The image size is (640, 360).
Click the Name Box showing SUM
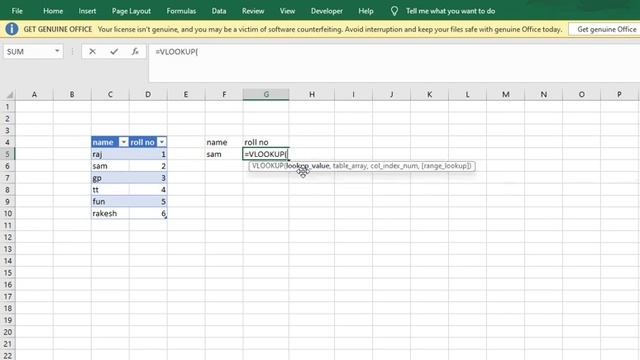pos(28,51)
